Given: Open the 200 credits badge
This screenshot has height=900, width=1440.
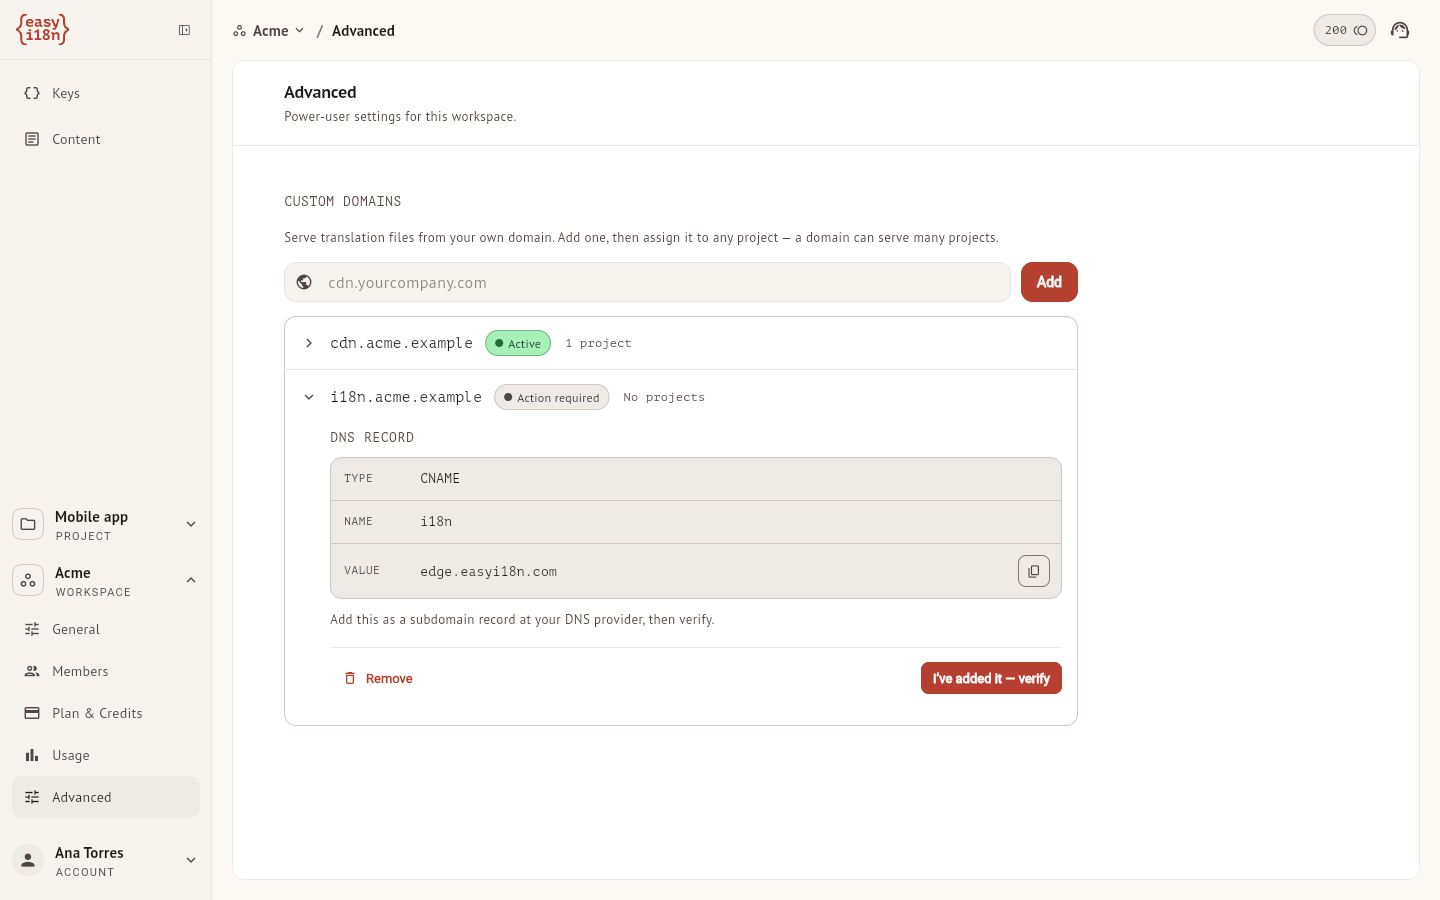Looking at the screenshot, I should click(x=1345, y=30).
